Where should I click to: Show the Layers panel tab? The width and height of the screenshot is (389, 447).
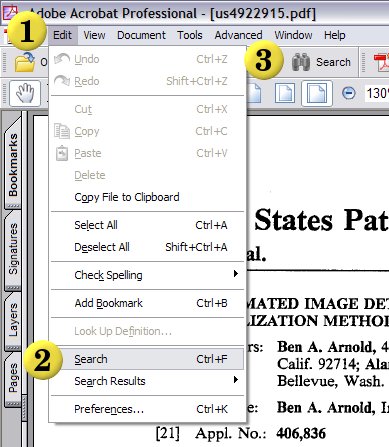(x=13, y=320)
